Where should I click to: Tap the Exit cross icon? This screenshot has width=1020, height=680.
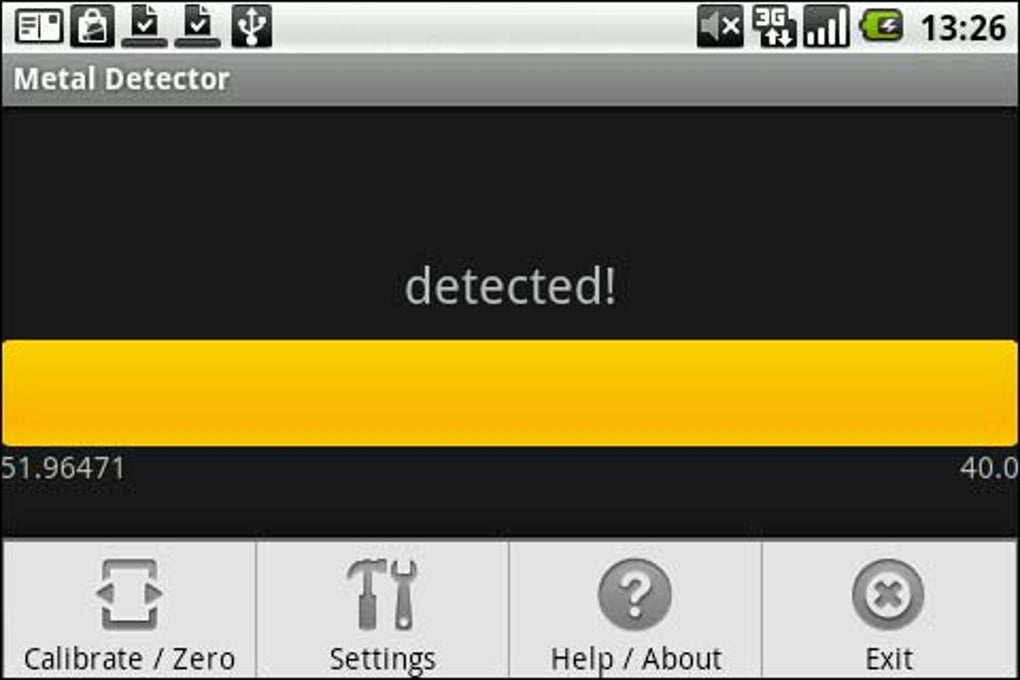tap(888, 594)
